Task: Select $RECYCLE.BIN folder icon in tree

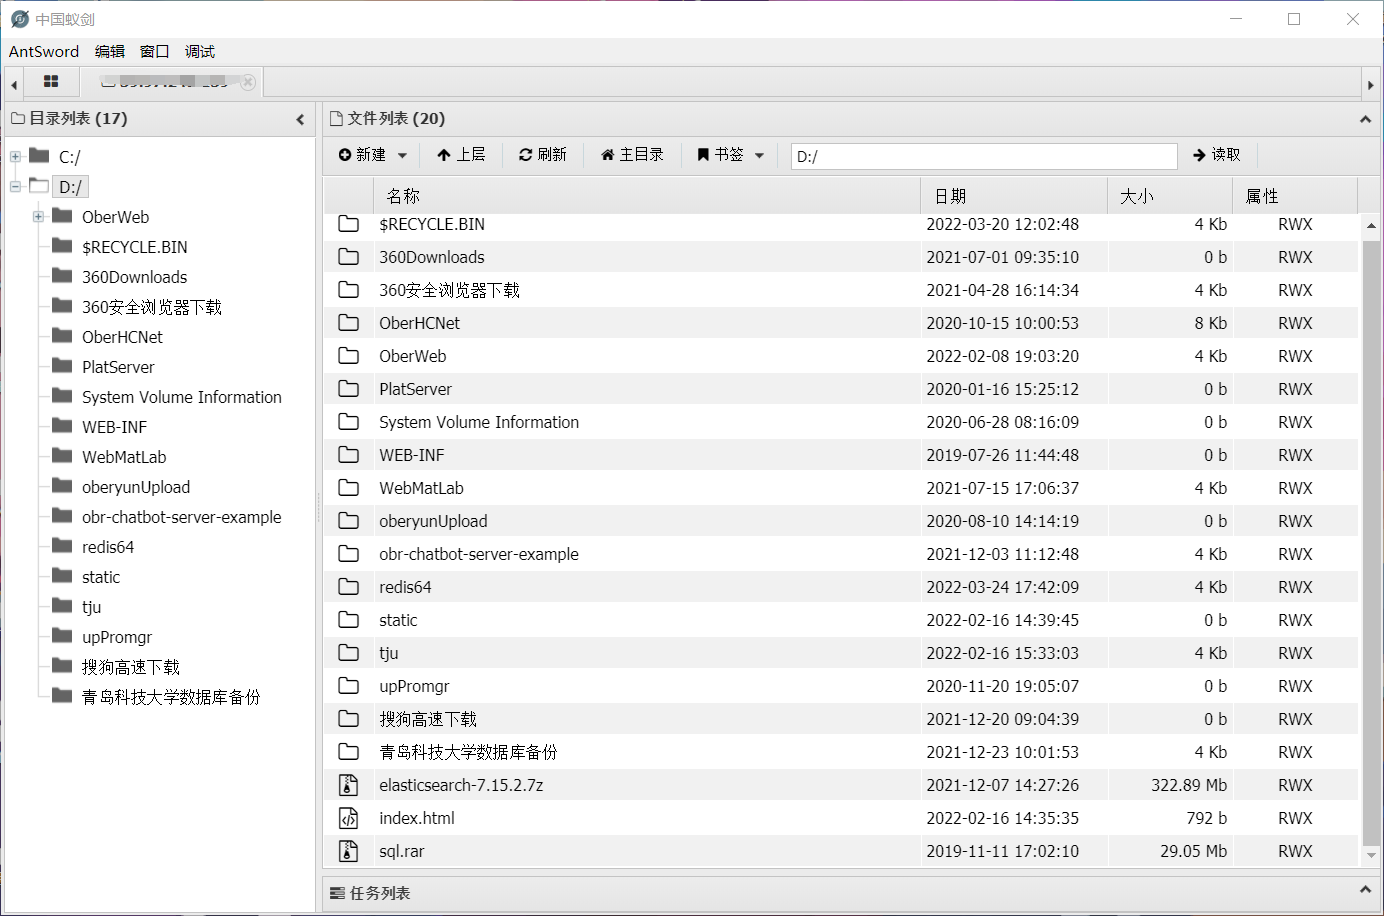Action: pyautogui.click(x=62, y=246)
